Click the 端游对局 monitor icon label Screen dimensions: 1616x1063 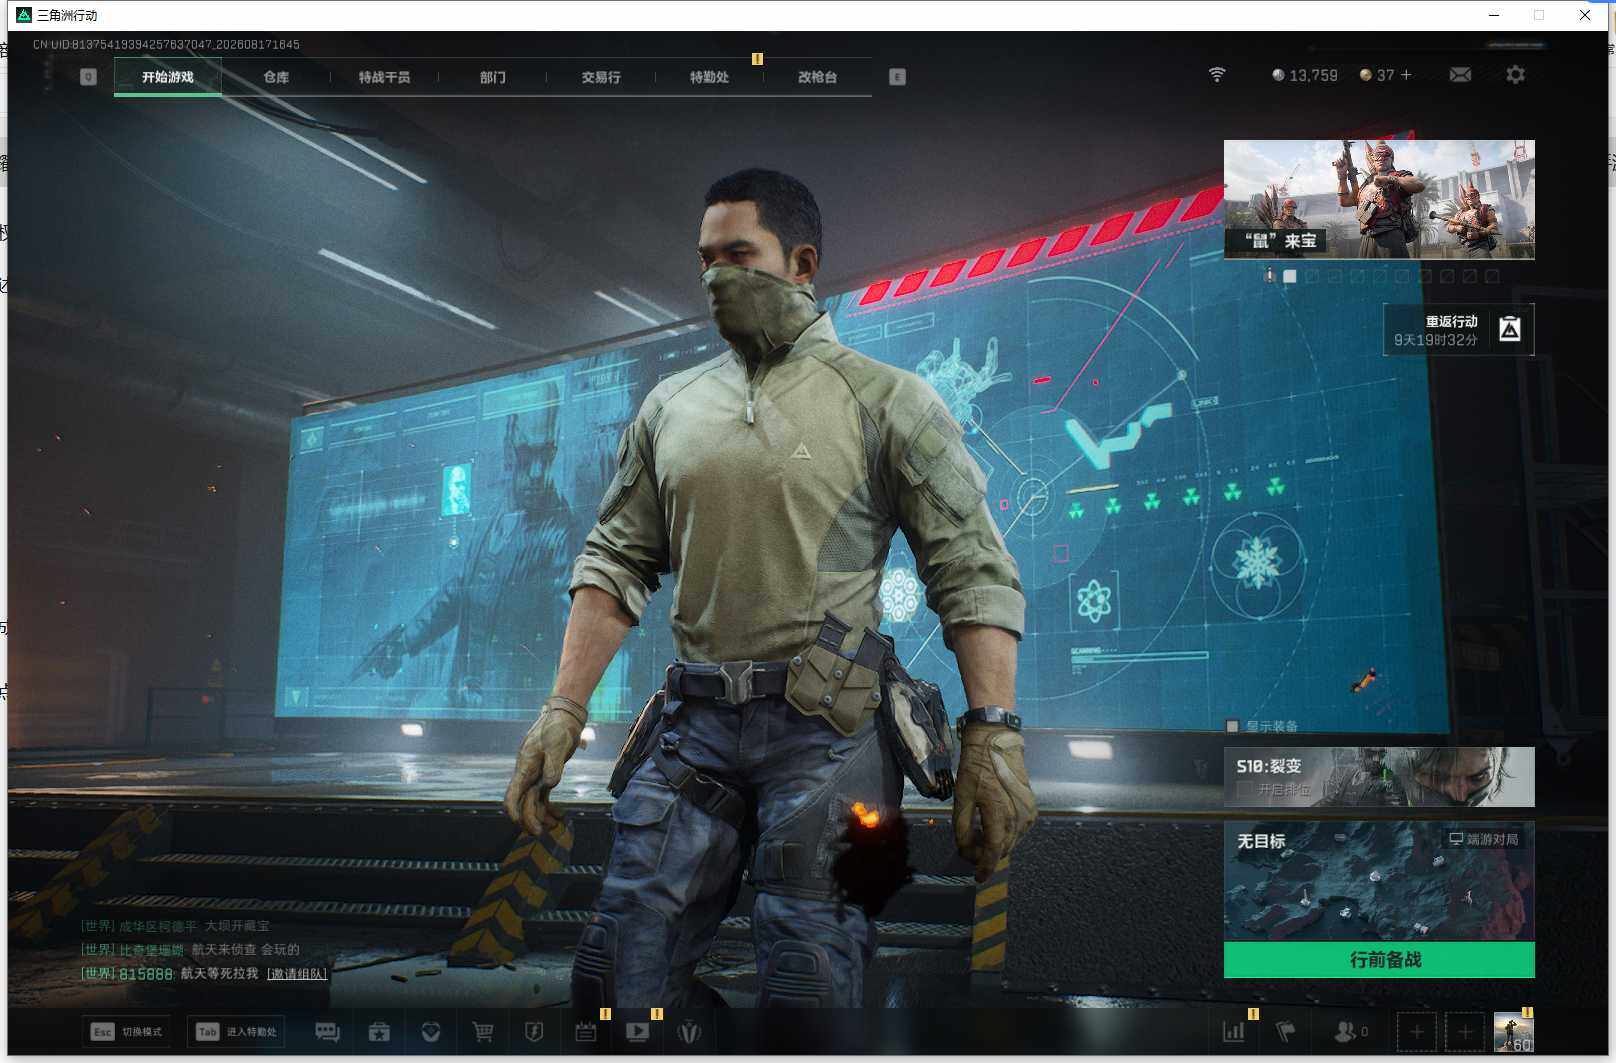pyautogui.click(x=1484, y=839)
